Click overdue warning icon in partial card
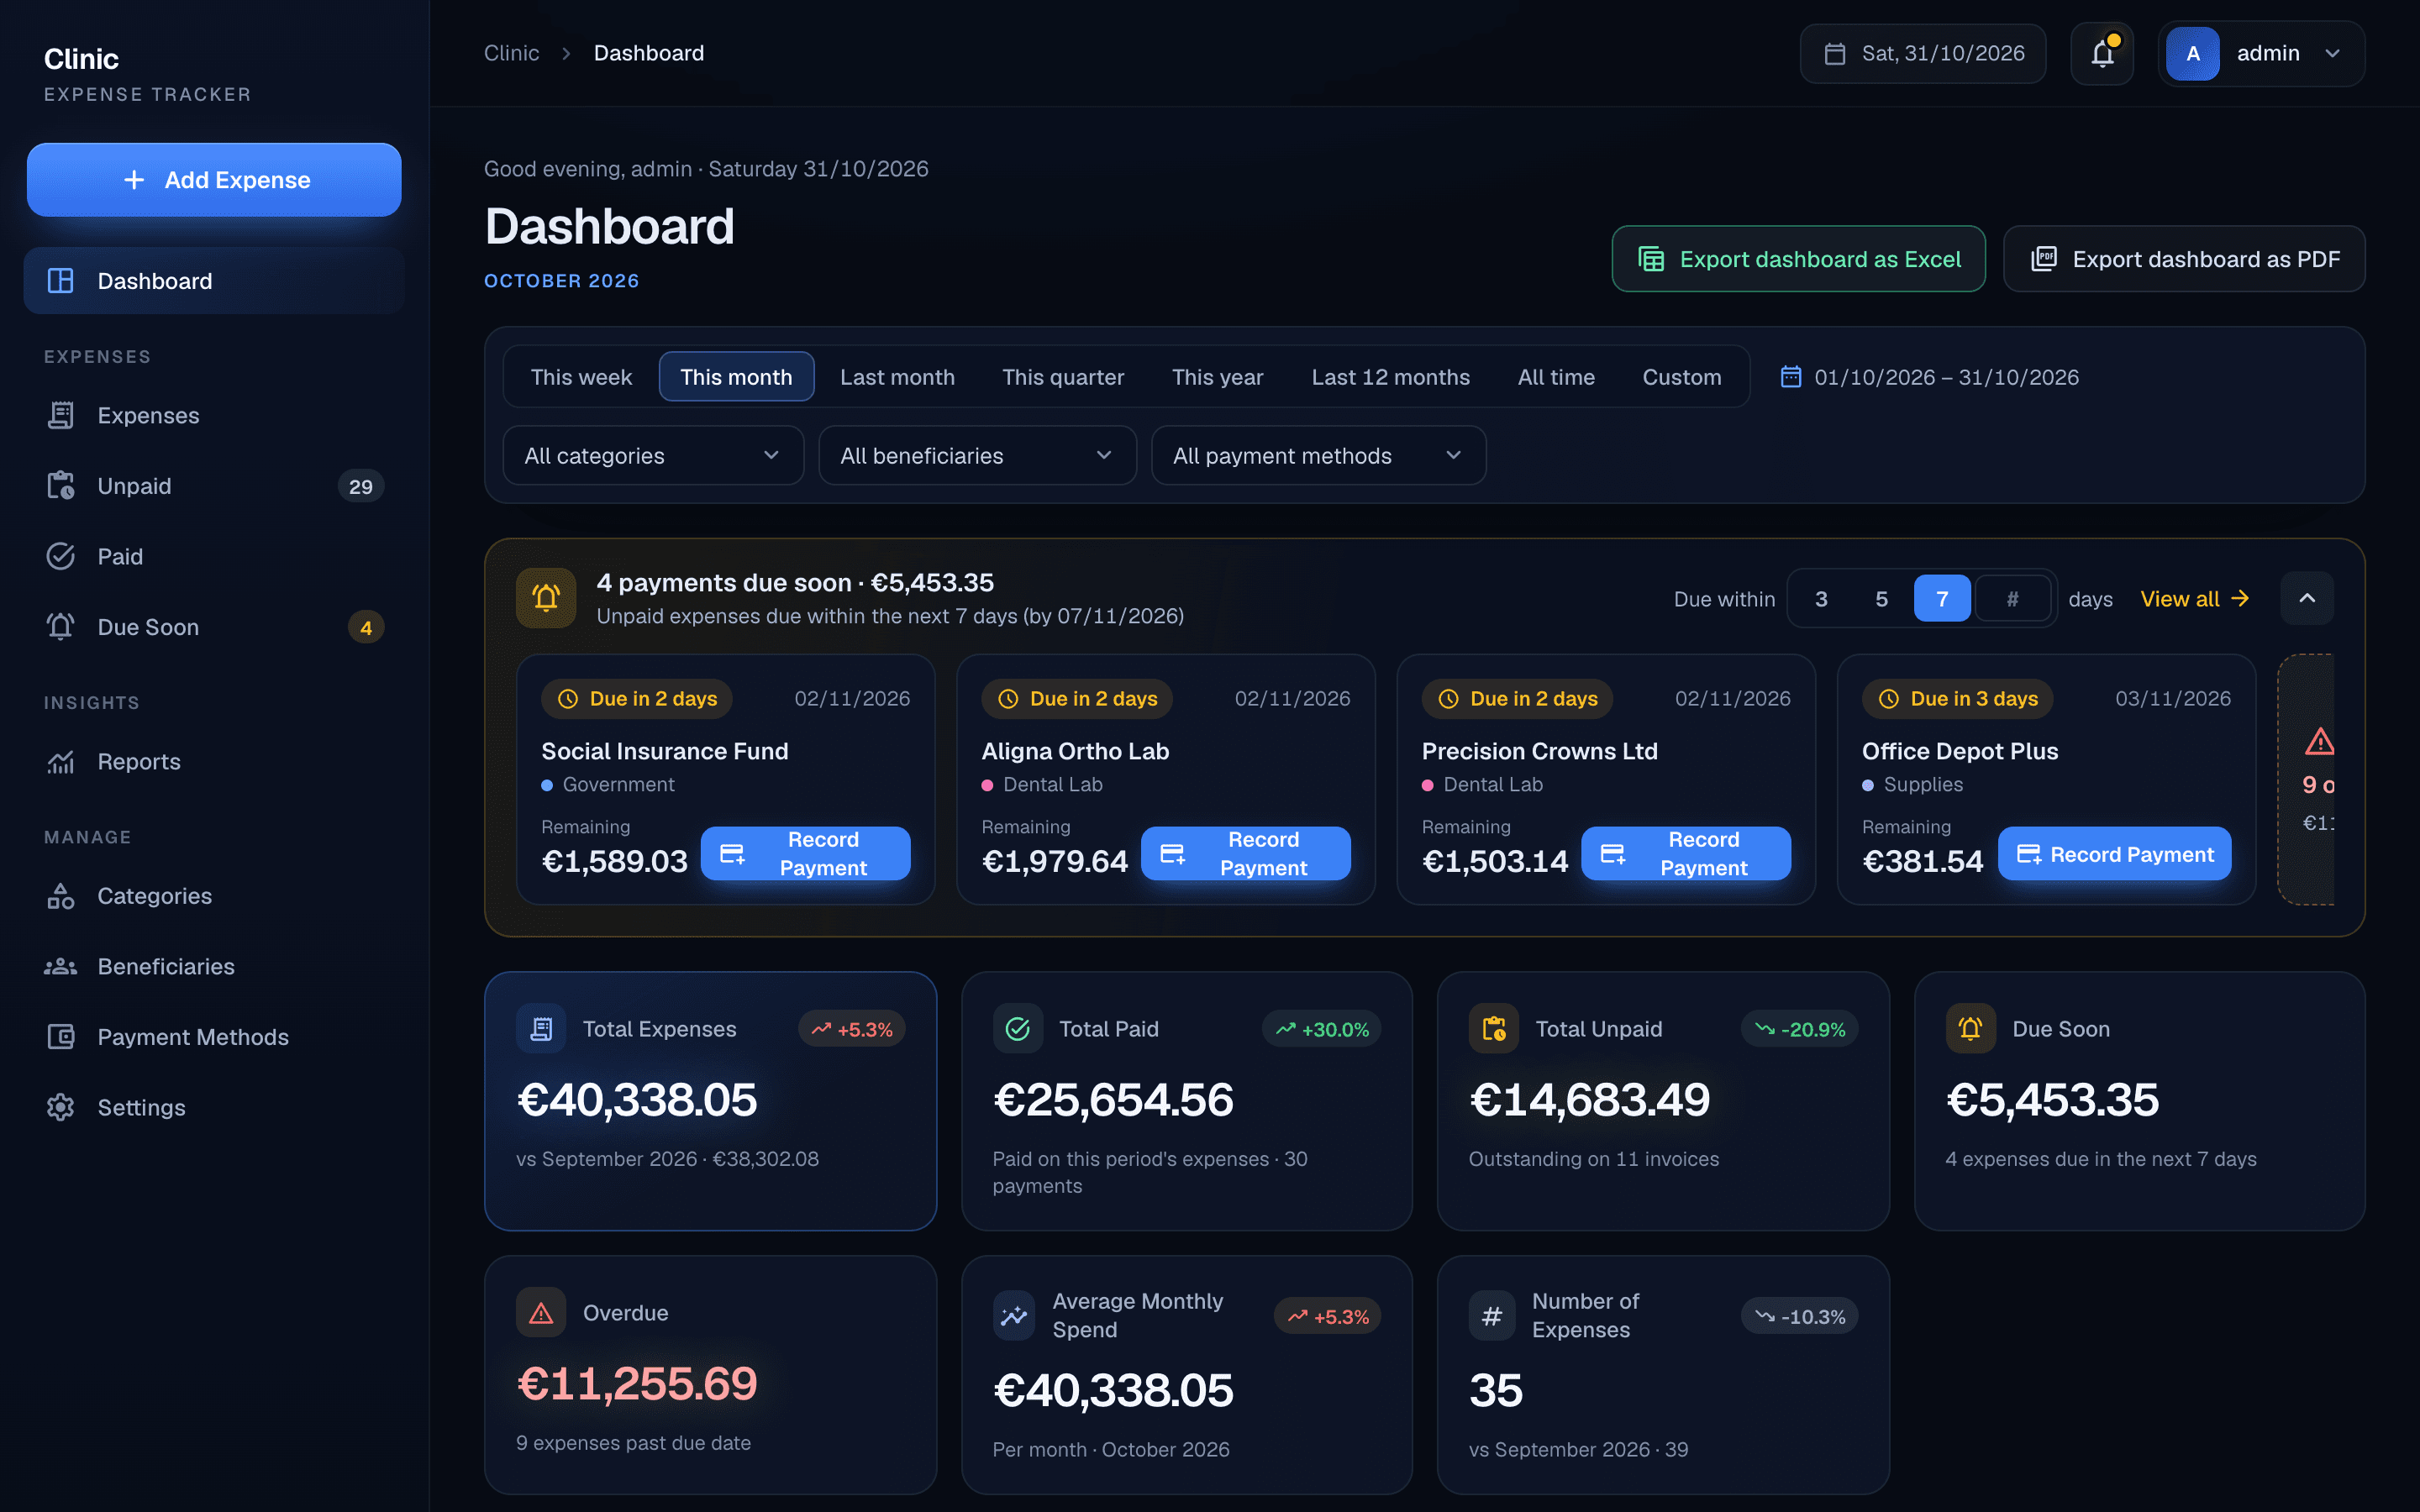2420x1512 pixels. coord(2319,742)
